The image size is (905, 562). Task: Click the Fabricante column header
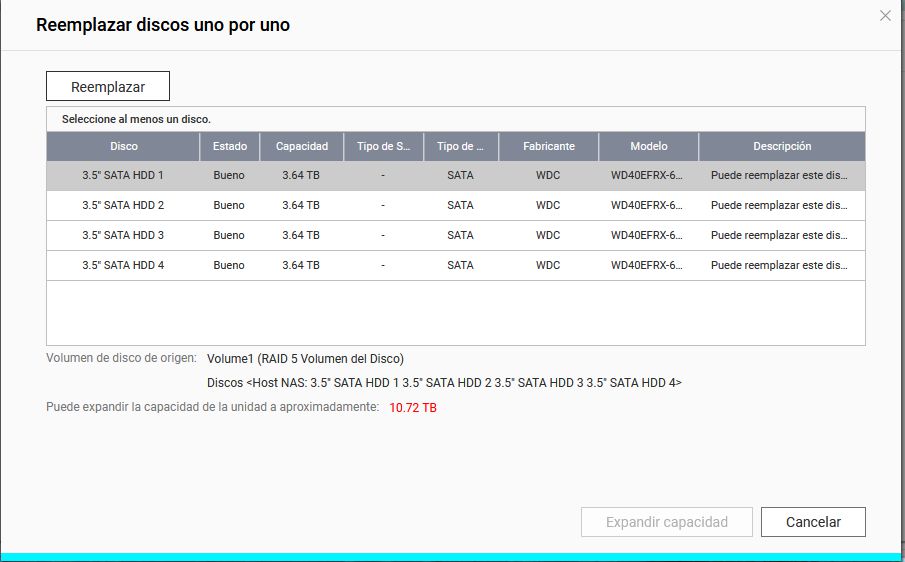549,146
